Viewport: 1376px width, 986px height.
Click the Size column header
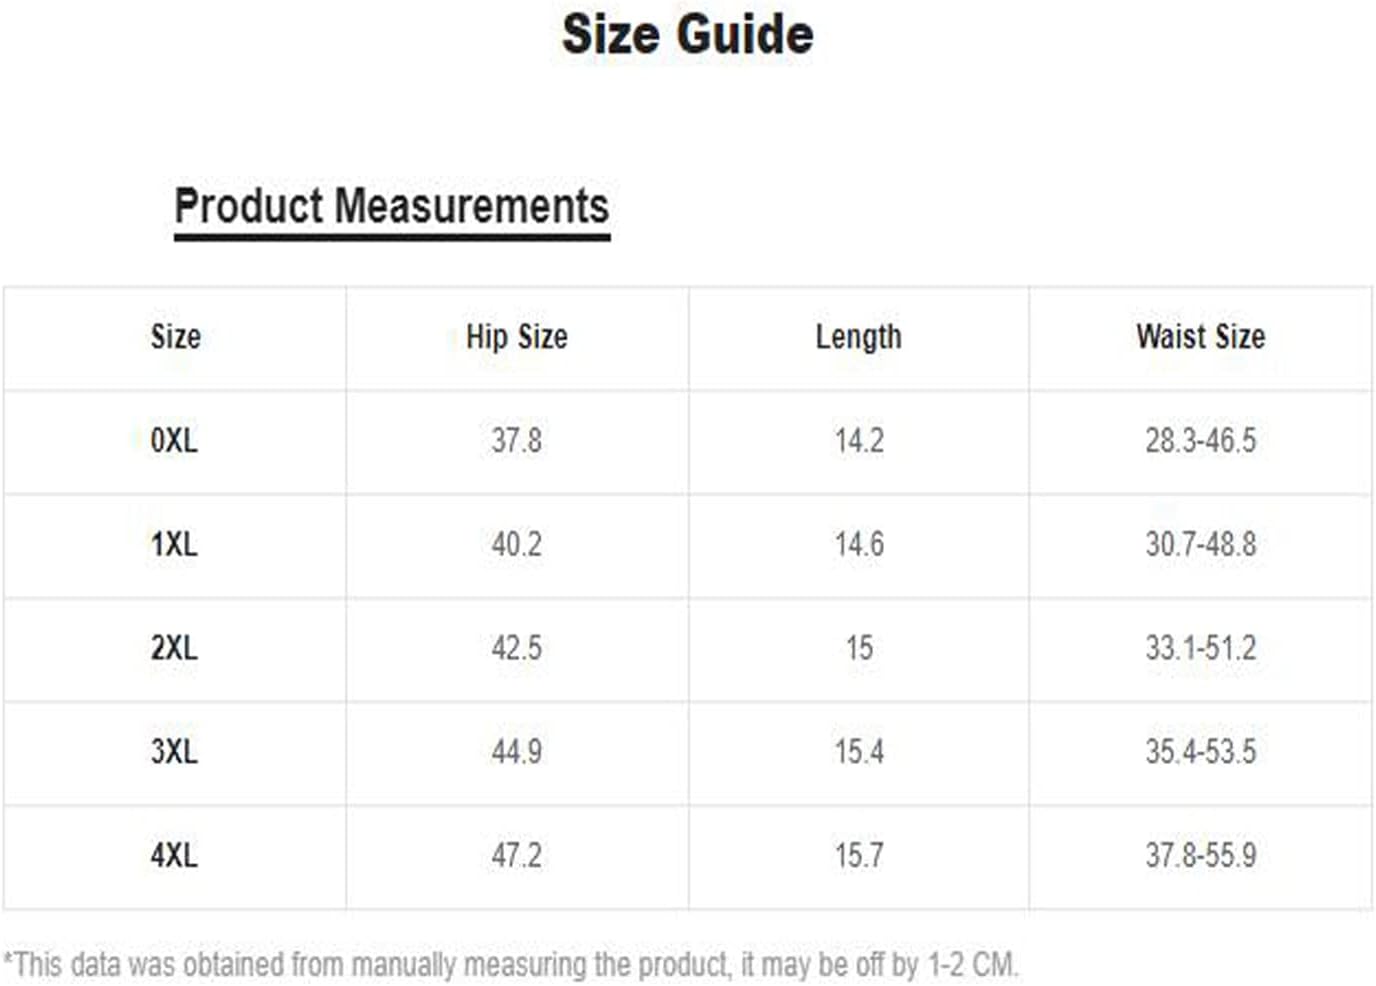click(175, 337)
